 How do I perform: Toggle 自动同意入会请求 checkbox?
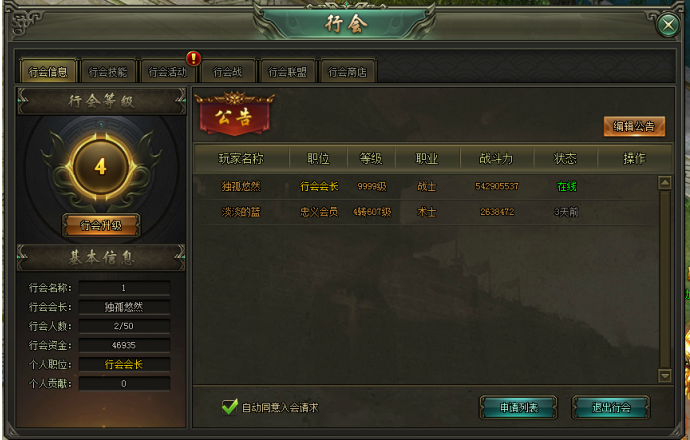[x=230, y=407]
